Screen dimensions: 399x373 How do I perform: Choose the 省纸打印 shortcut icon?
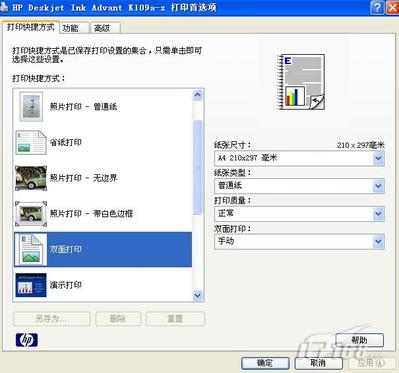click(x=31, y=143)
